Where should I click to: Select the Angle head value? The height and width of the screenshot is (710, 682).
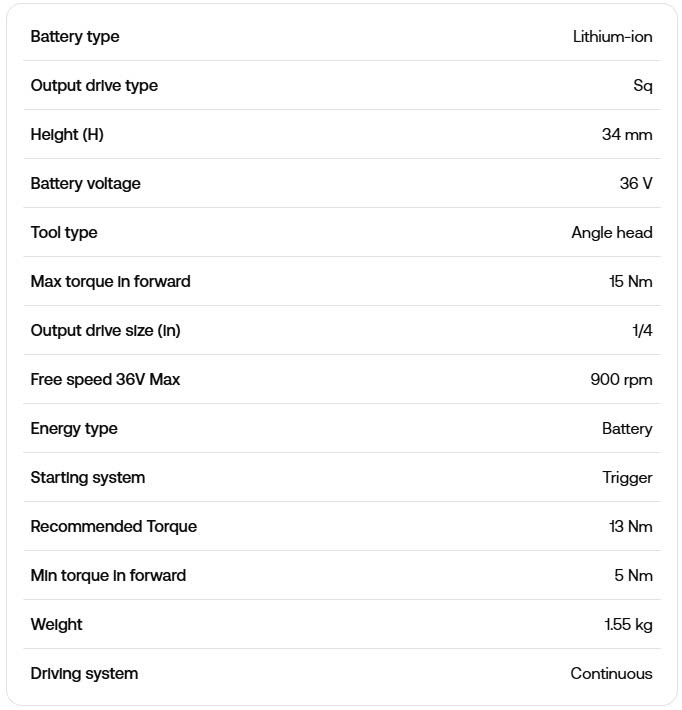pyautogui.click(x=612, y=233)
